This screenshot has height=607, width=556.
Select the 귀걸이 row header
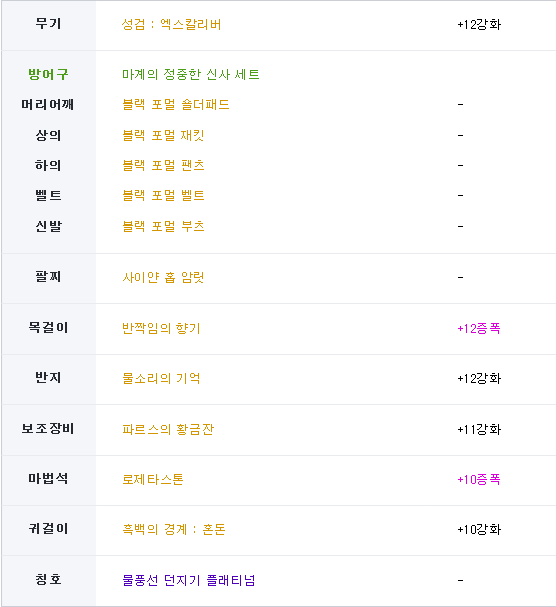point(48,529)
